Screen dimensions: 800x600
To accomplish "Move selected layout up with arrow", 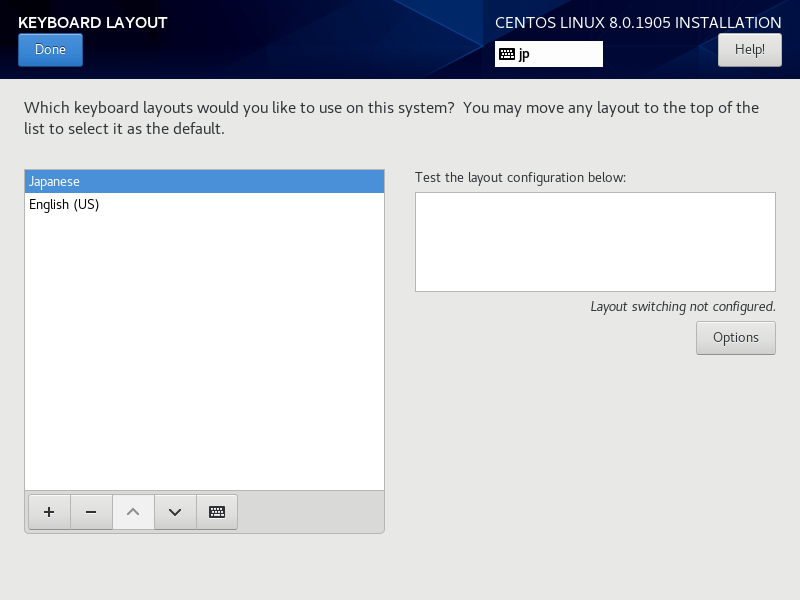I will point(133,512).
